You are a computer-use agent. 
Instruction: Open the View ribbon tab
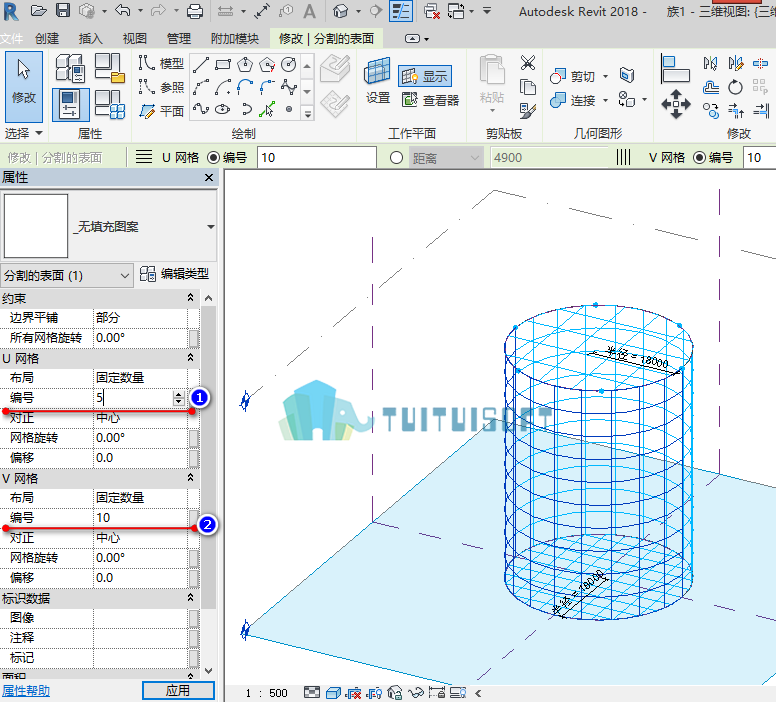pyautogui.click(x=135, y=38)
